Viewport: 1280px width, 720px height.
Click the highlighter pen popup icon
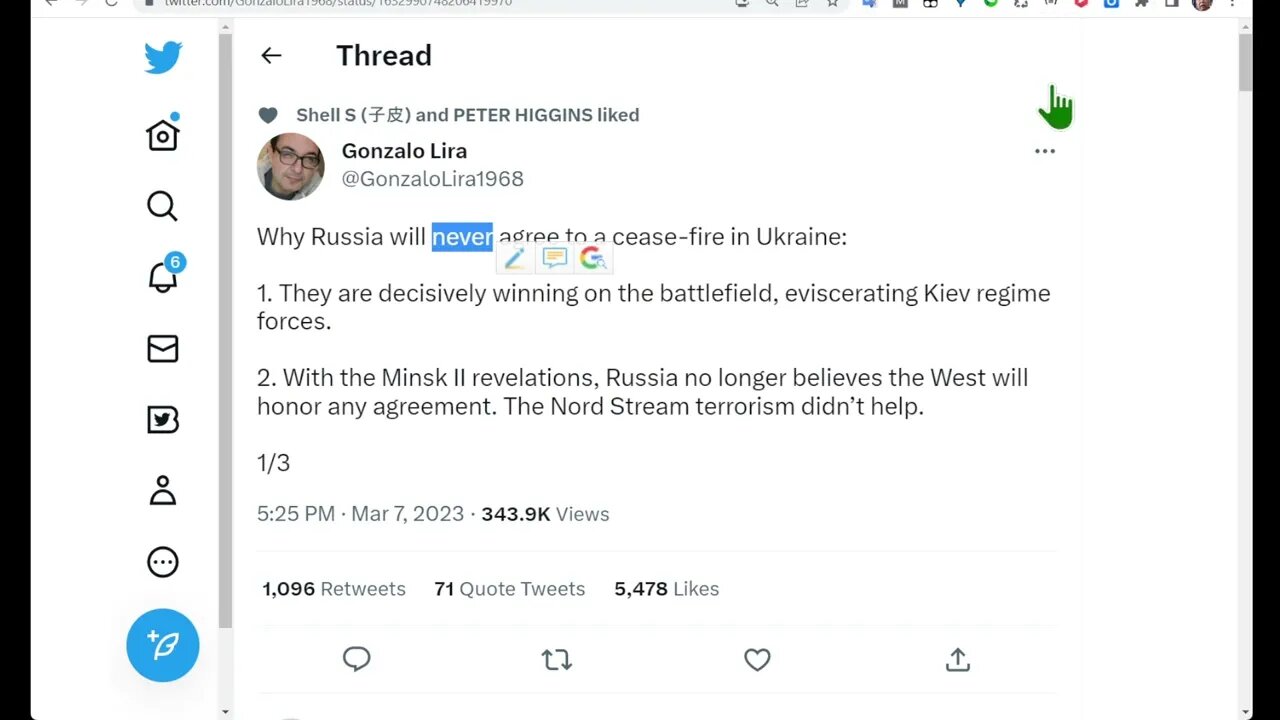tap(515, 259)
